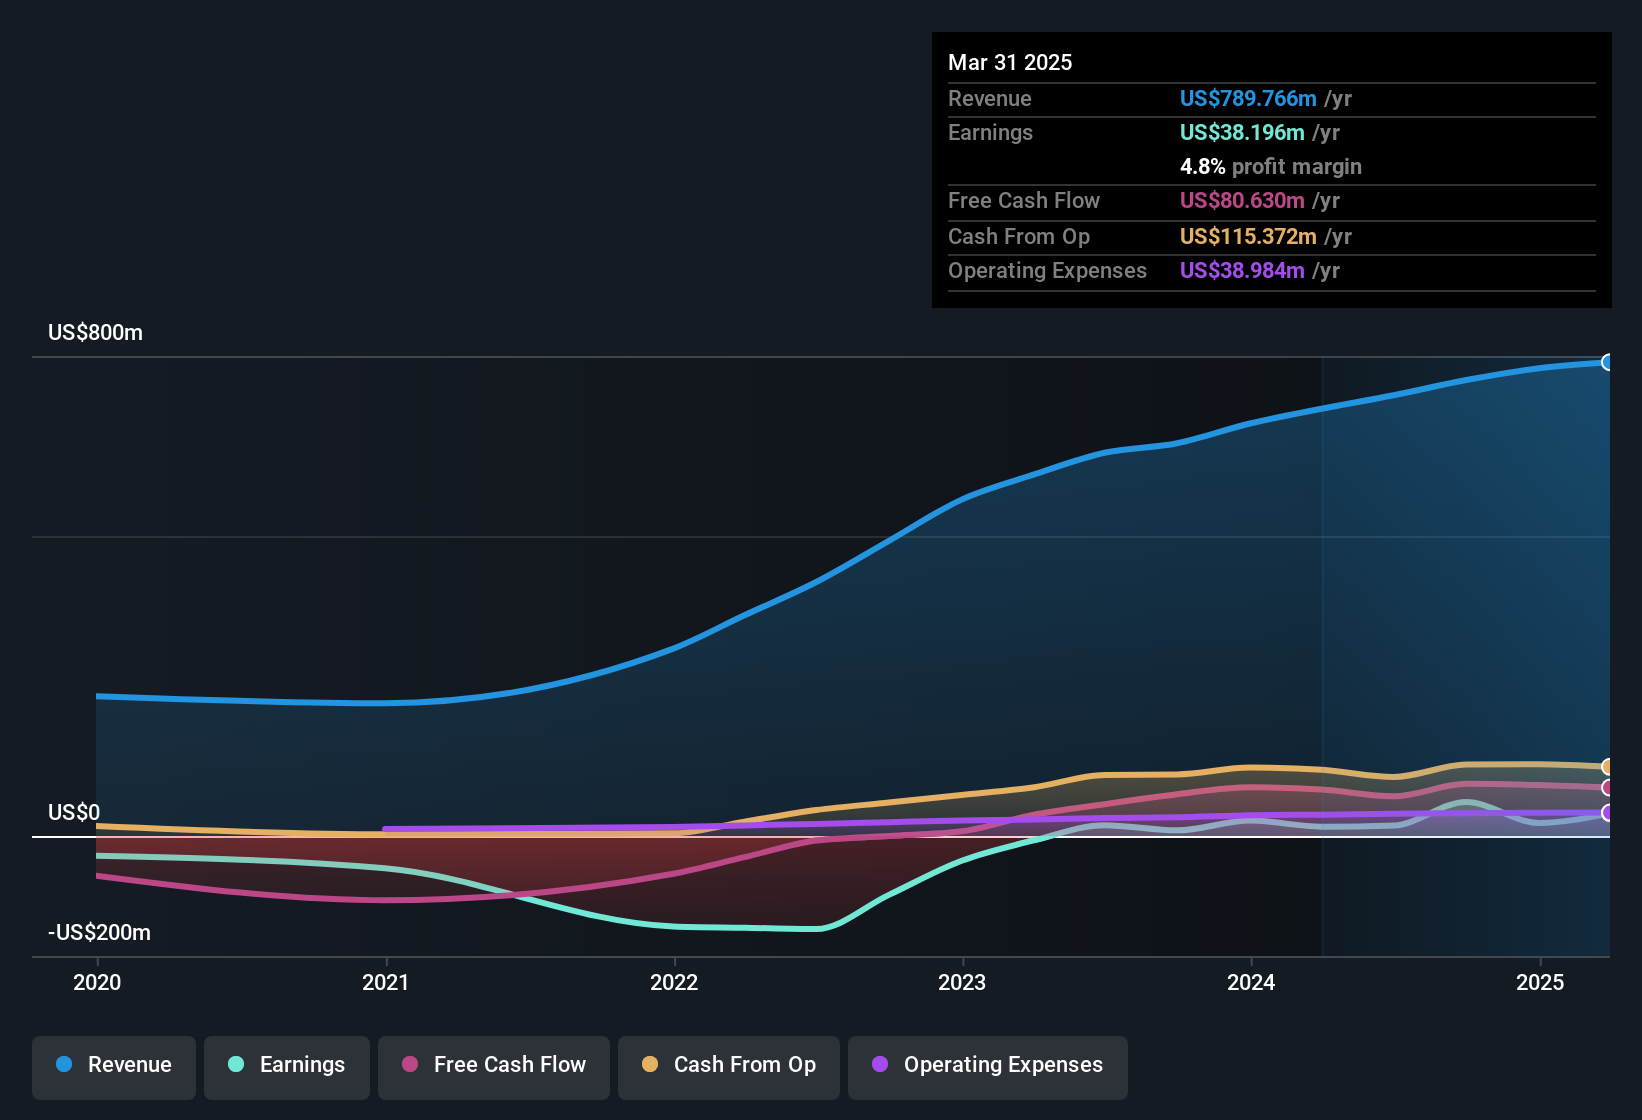Click the 2022 x-axis label

click(674, 982)
